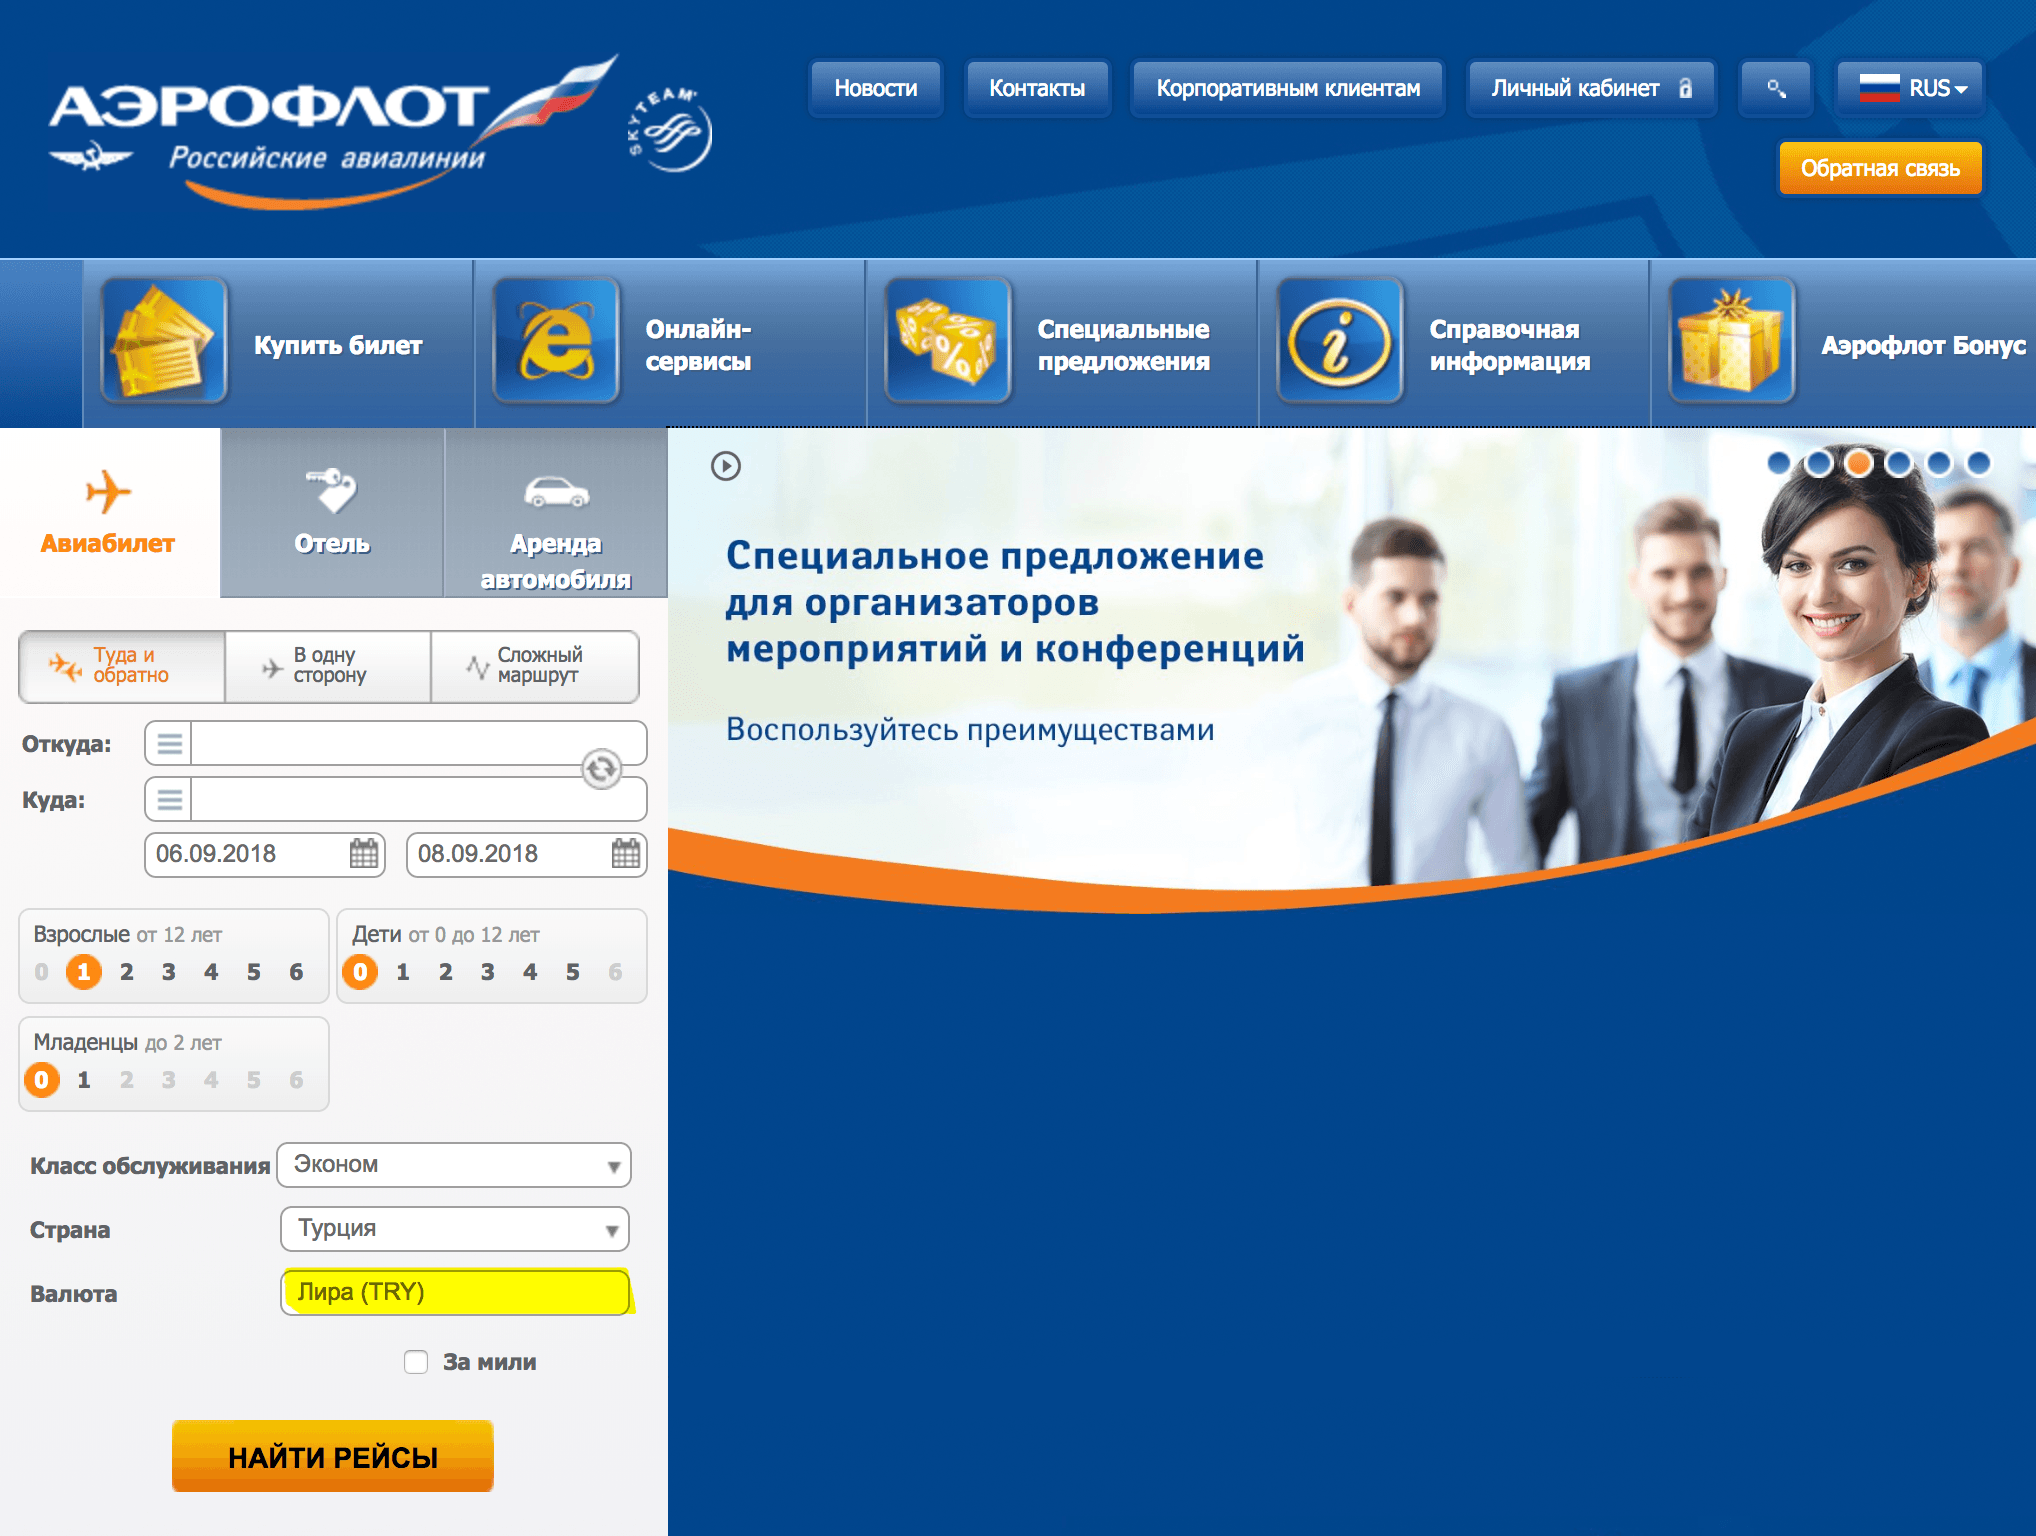Click the orange Обратная связь button
2036x1536 pixels.
pos(1880,168)
